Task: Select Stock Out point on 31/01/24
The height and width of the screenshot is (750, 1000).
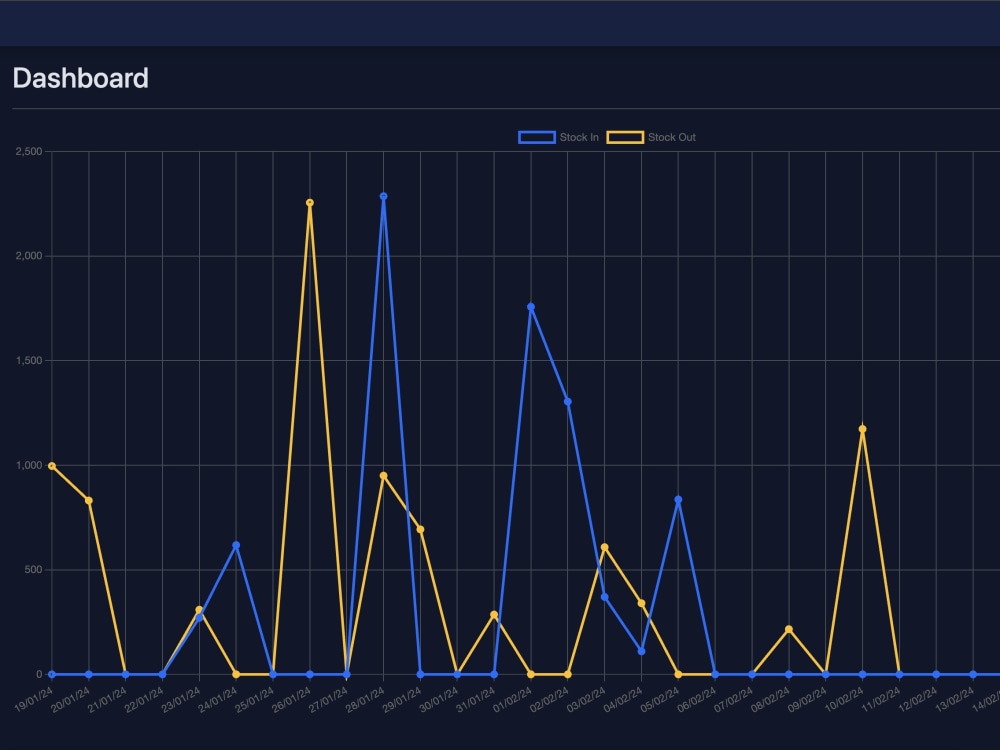Action: [494, 615]
